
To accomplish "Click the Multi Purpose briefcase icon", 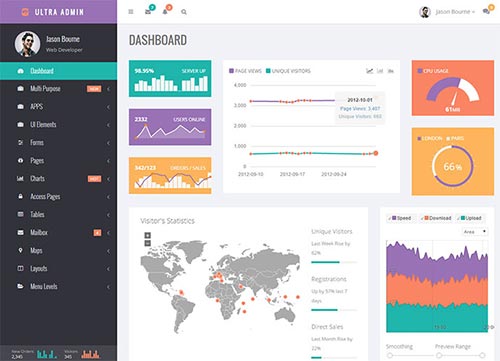I will (20, 89).
